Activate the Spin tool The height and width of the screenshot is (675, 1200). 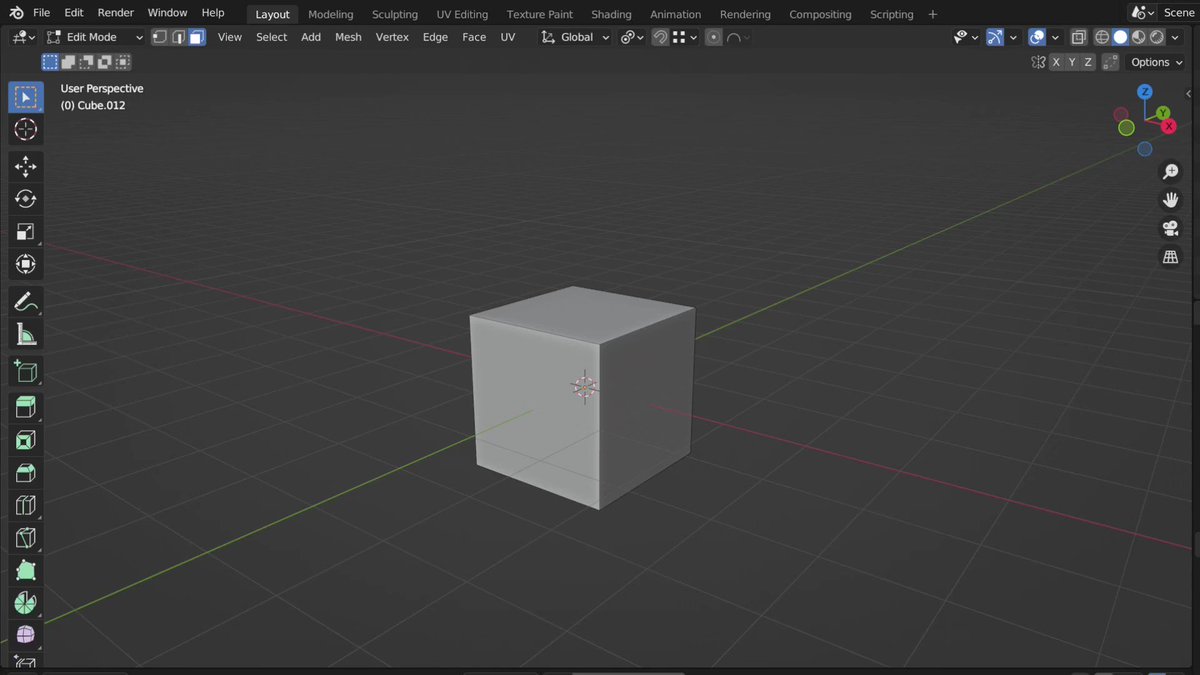coord(26,603)
